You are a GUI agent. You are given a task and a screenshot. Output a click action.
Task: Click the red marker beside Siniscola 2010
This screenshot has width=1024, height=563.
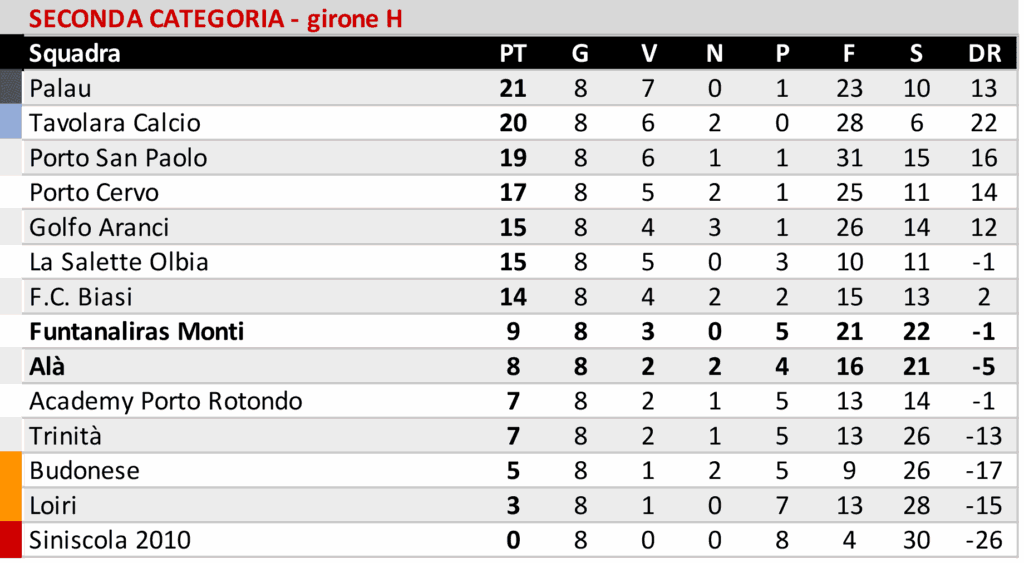[x=11, y=541]
